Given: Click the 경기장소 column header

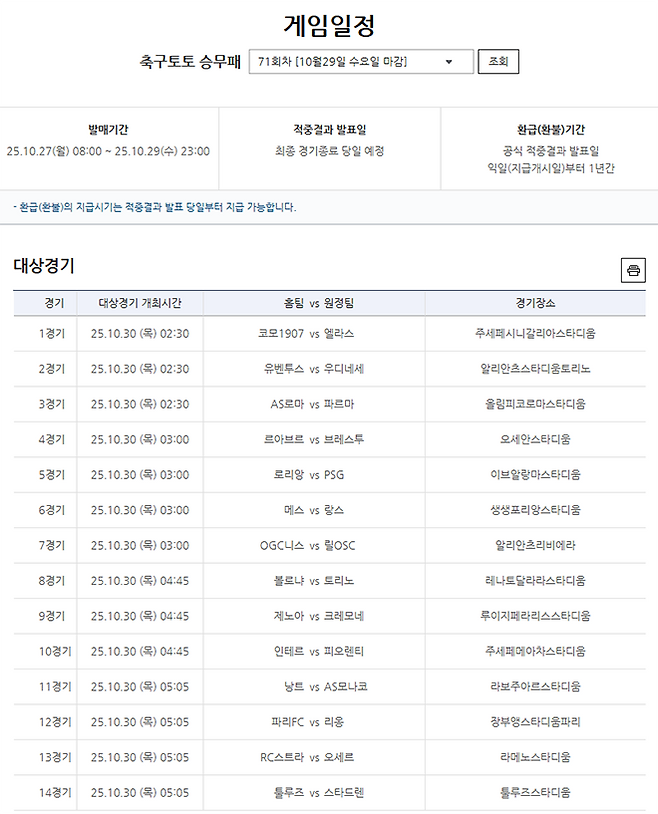Looking at the screenshot, I should [x=535, y=303].
